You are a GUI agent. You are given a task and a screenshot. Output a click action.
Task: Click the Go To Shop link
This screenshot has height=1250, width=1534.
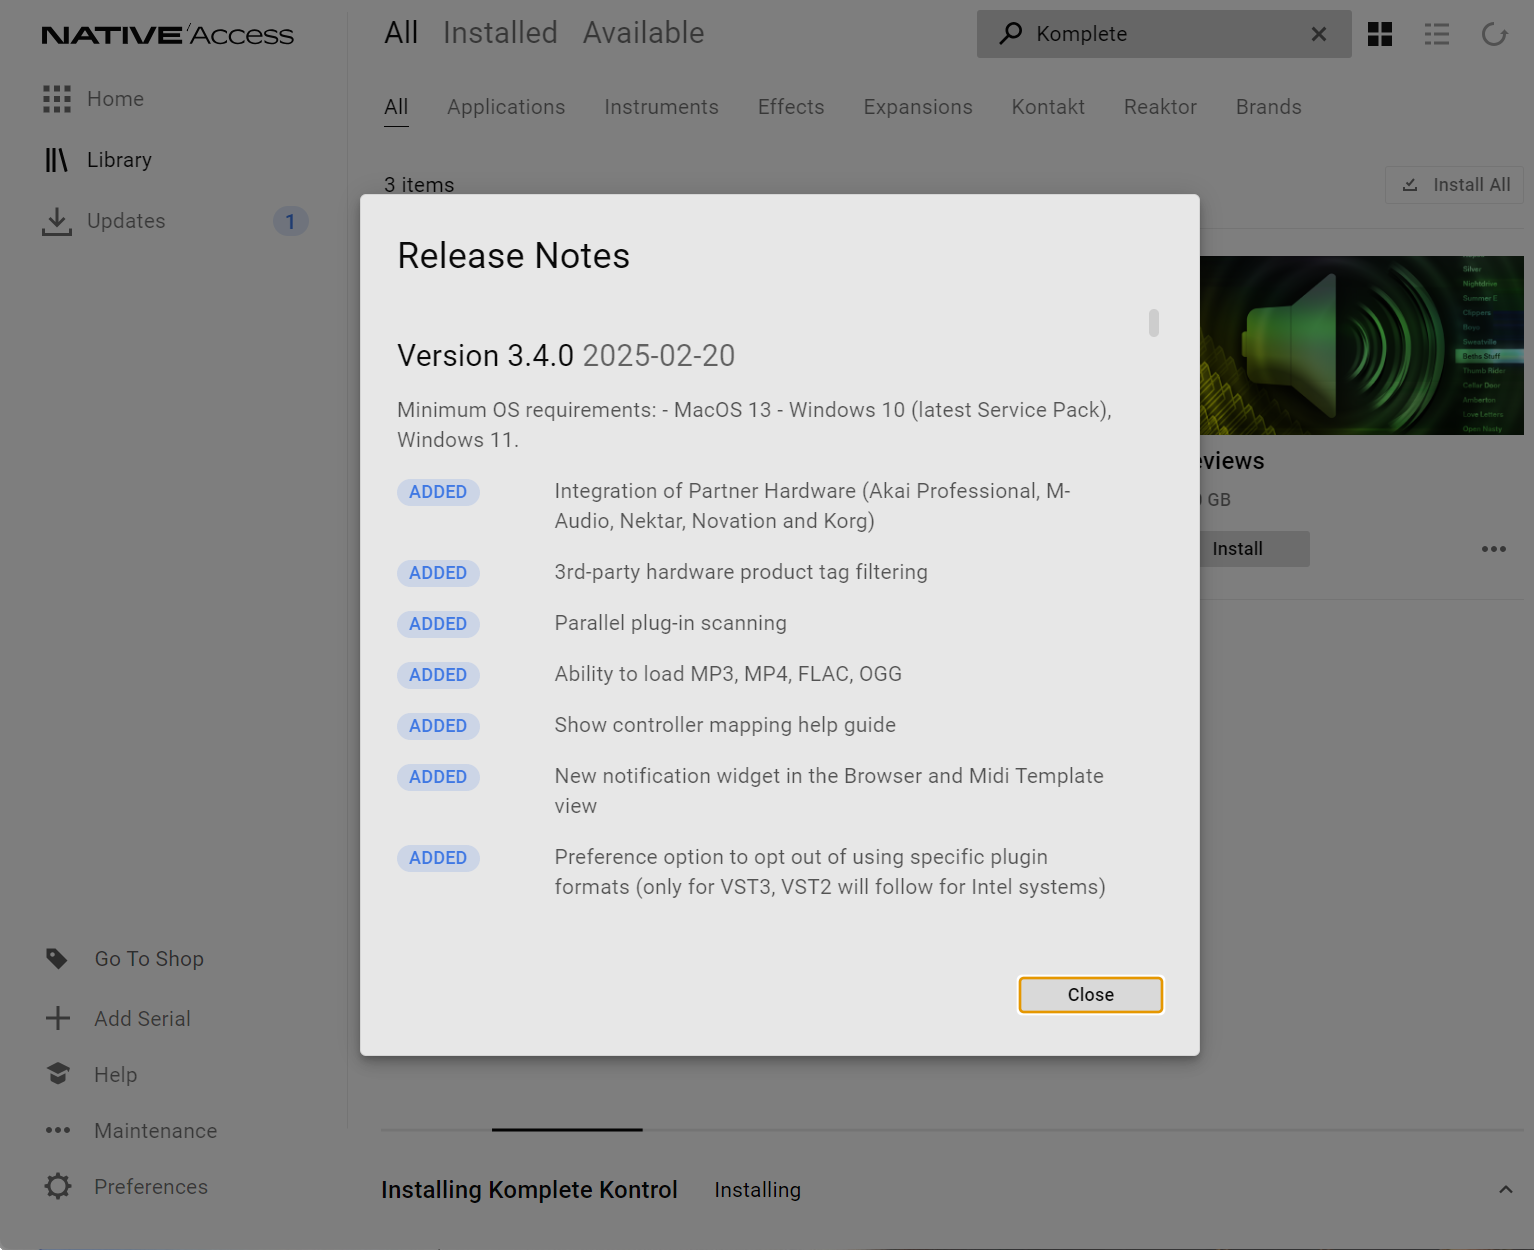tap(149, 959)
